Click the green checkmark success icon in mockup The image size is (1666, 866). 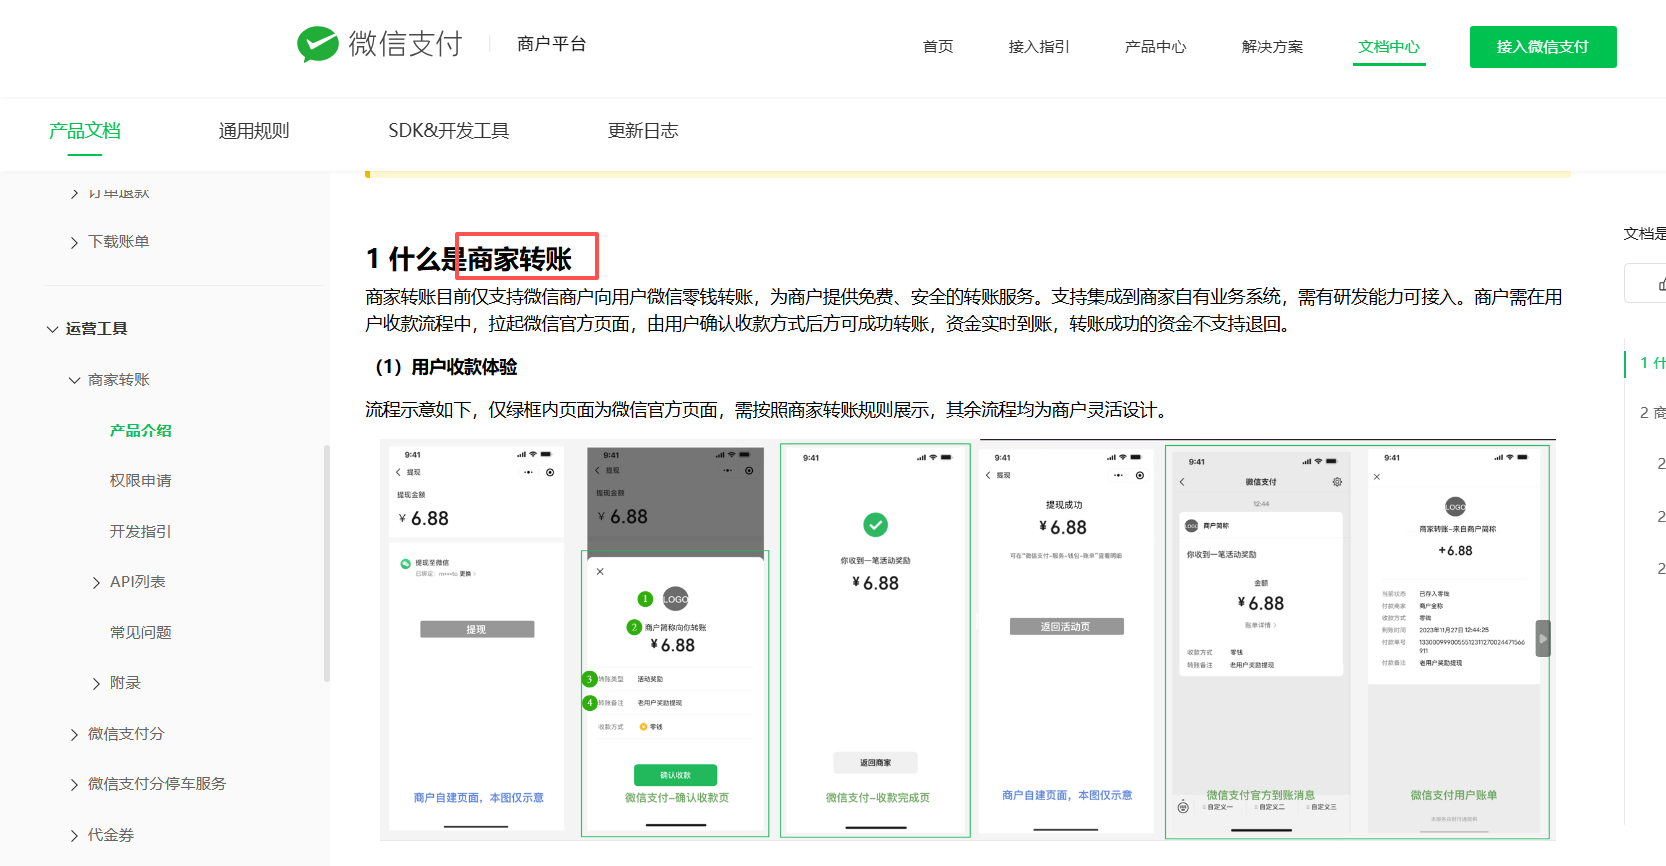point(875,525)
